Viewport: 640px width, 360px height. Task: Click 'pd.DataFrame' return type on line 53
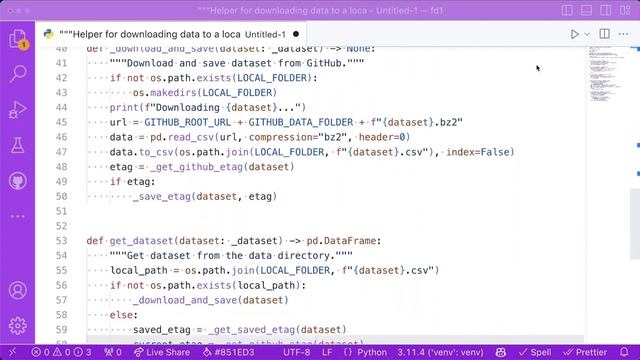pyautogui.click(x=341, y=241)
